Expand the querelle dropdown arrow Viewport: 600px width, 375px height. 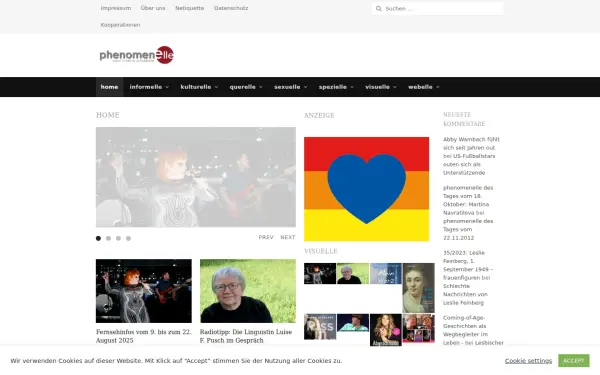coord(261,87)
